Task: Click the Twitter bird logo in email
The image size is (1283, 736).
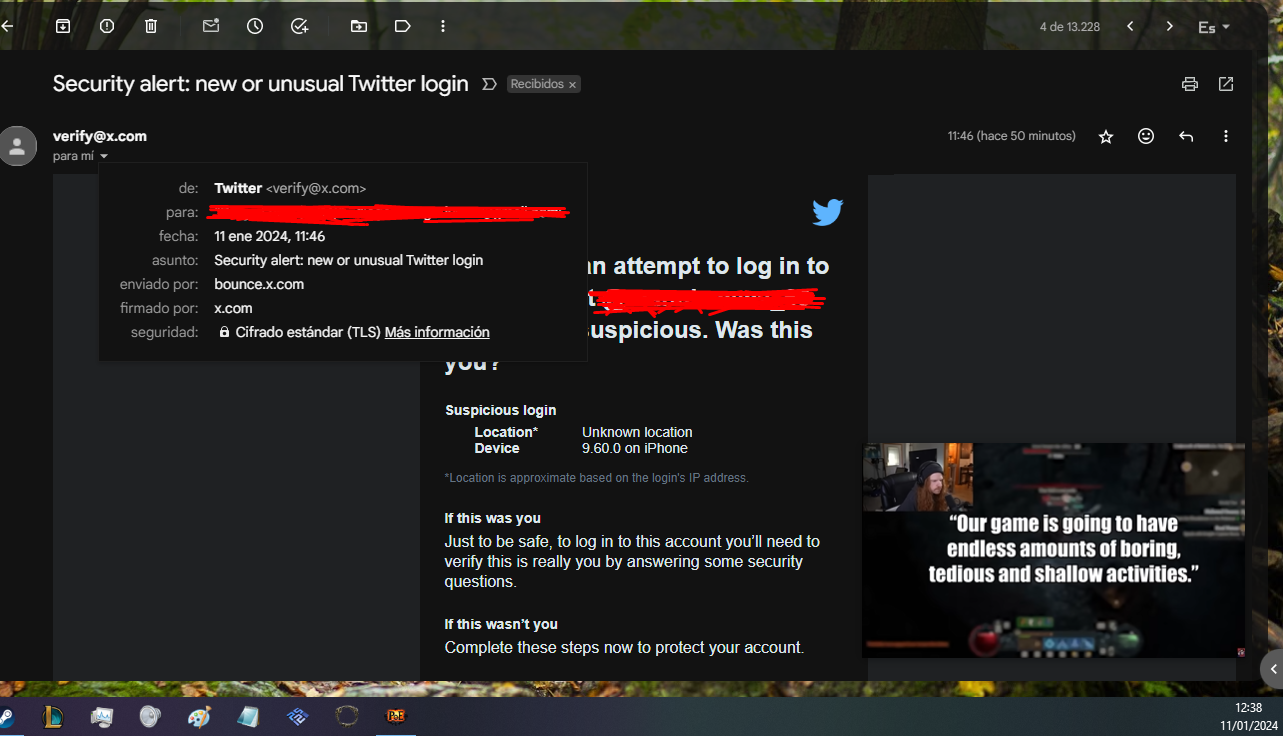Action: tap(828, 212)
